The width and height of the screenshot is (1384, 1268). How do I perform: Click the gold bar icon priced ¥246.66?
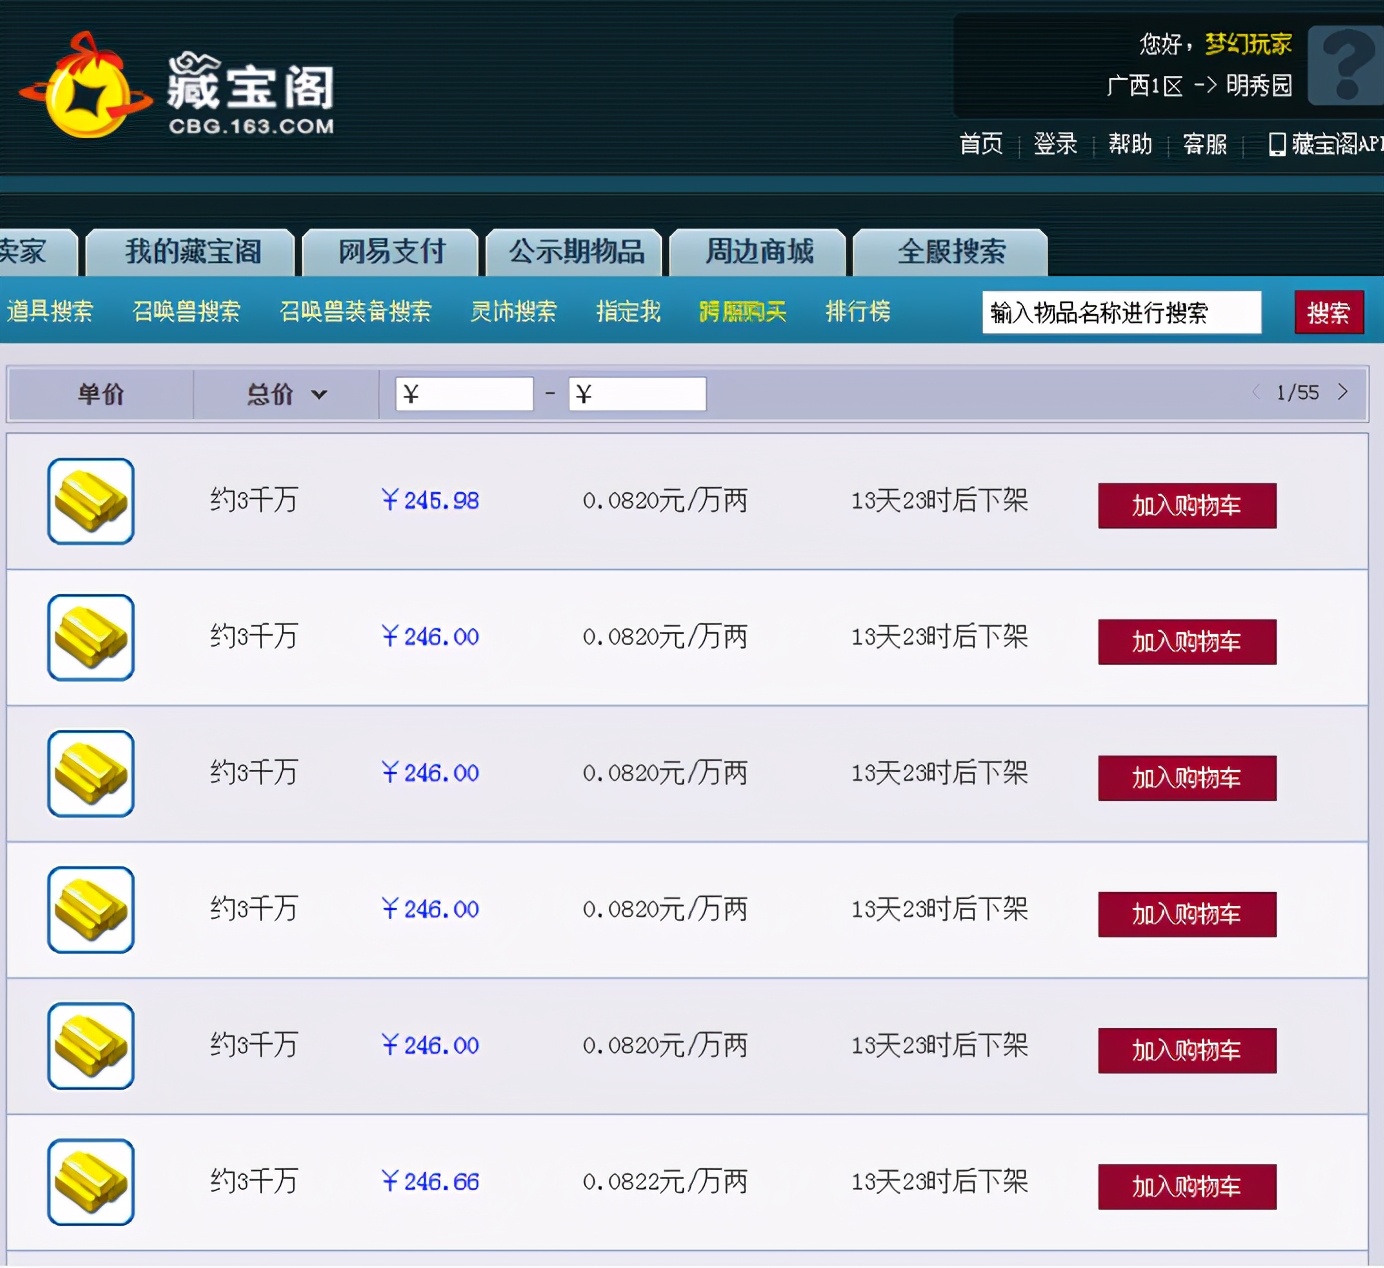[x=91, y=1182]
